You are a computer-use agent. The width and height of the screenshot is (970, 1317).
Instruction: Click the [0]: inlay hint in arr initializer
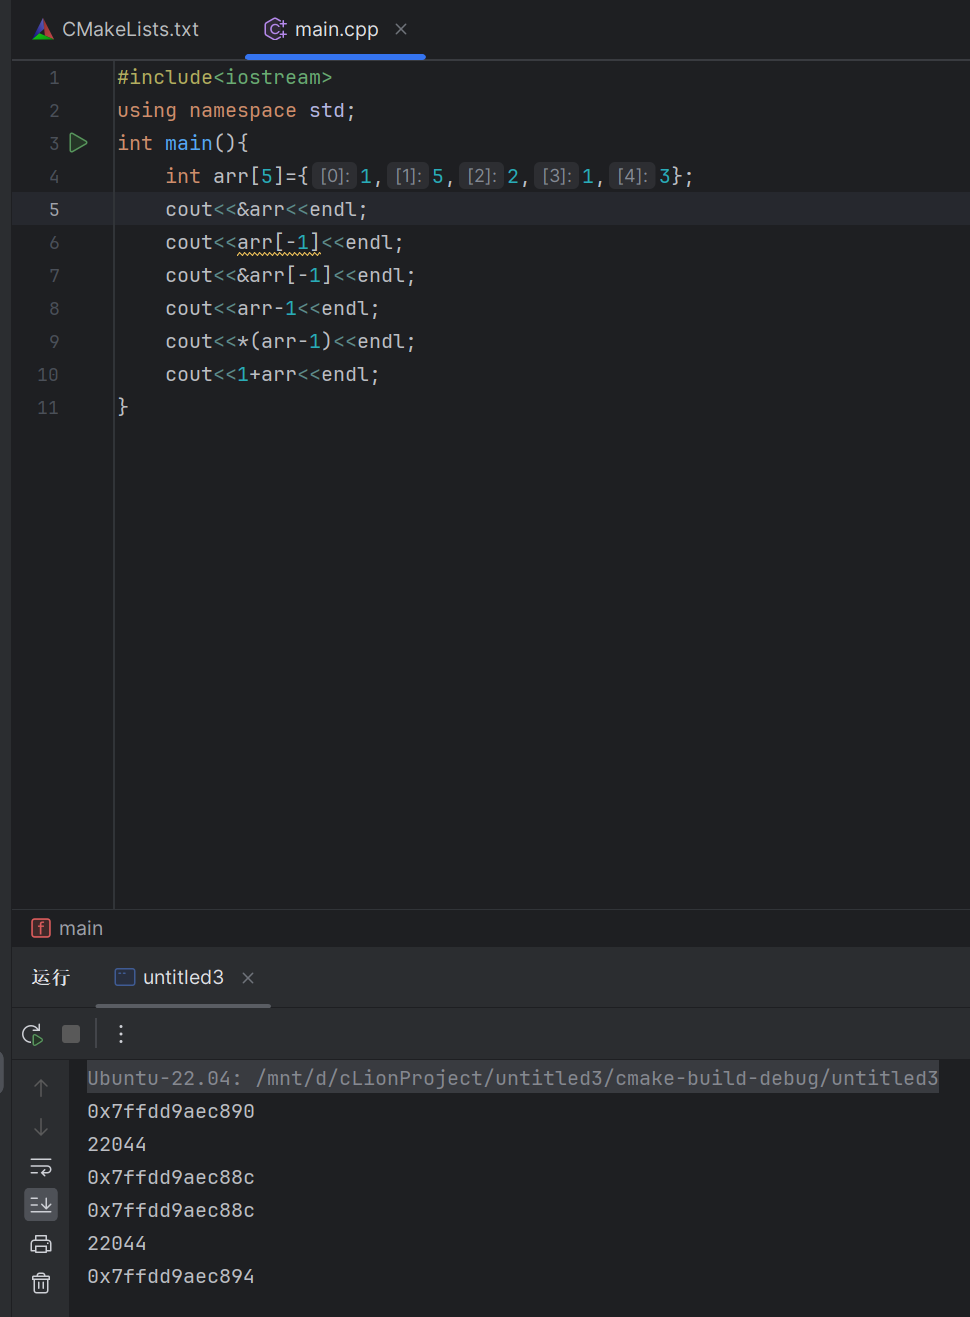pos(335,176)
